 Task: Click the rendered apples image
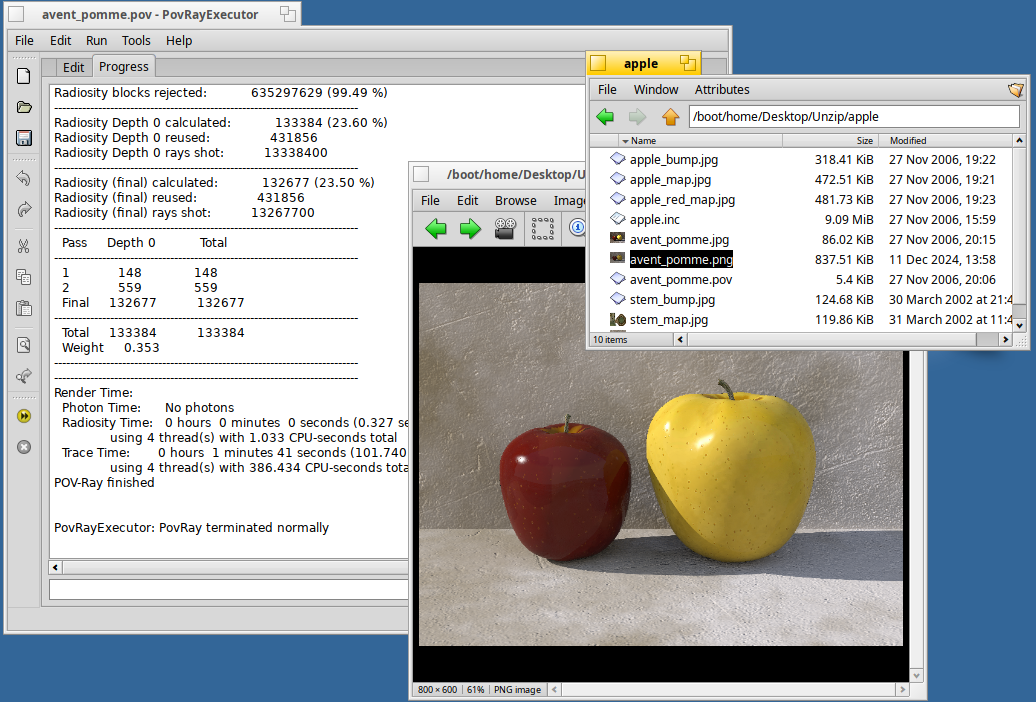tap(661, 464)
